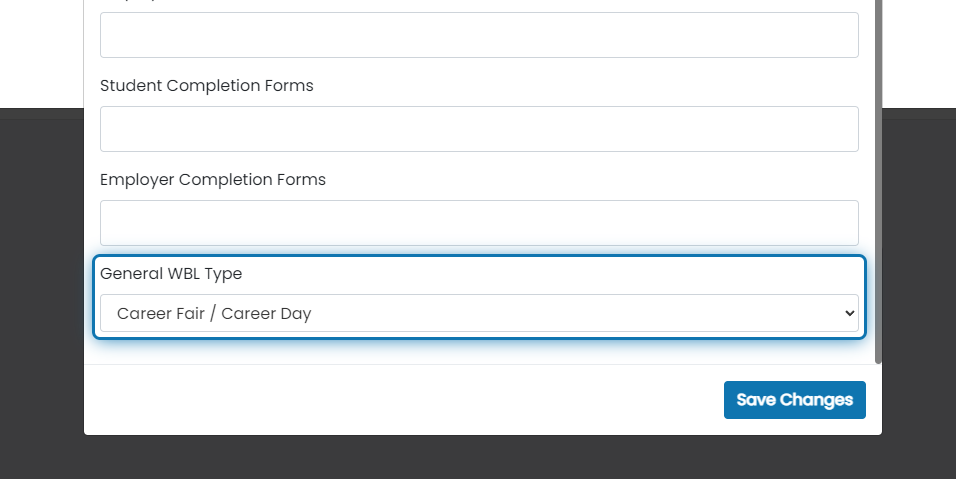Click the Save Changes button

[794, 400]
